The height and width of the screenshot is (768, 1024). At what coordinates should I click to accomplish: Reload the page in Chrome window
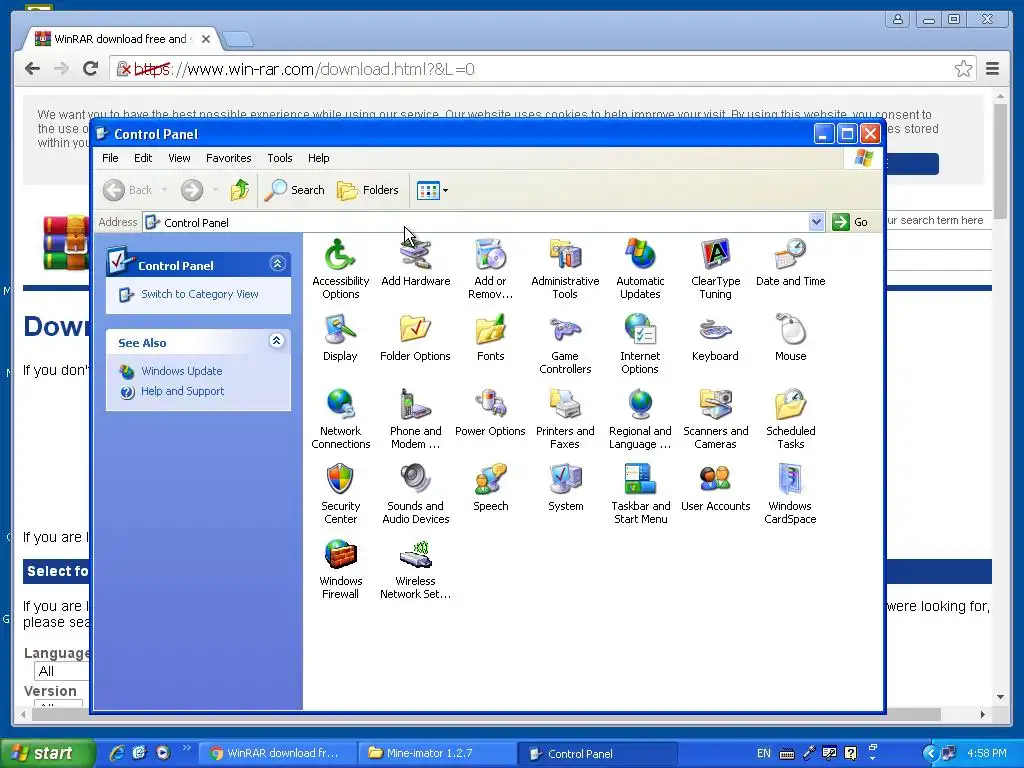pos(91,69)
